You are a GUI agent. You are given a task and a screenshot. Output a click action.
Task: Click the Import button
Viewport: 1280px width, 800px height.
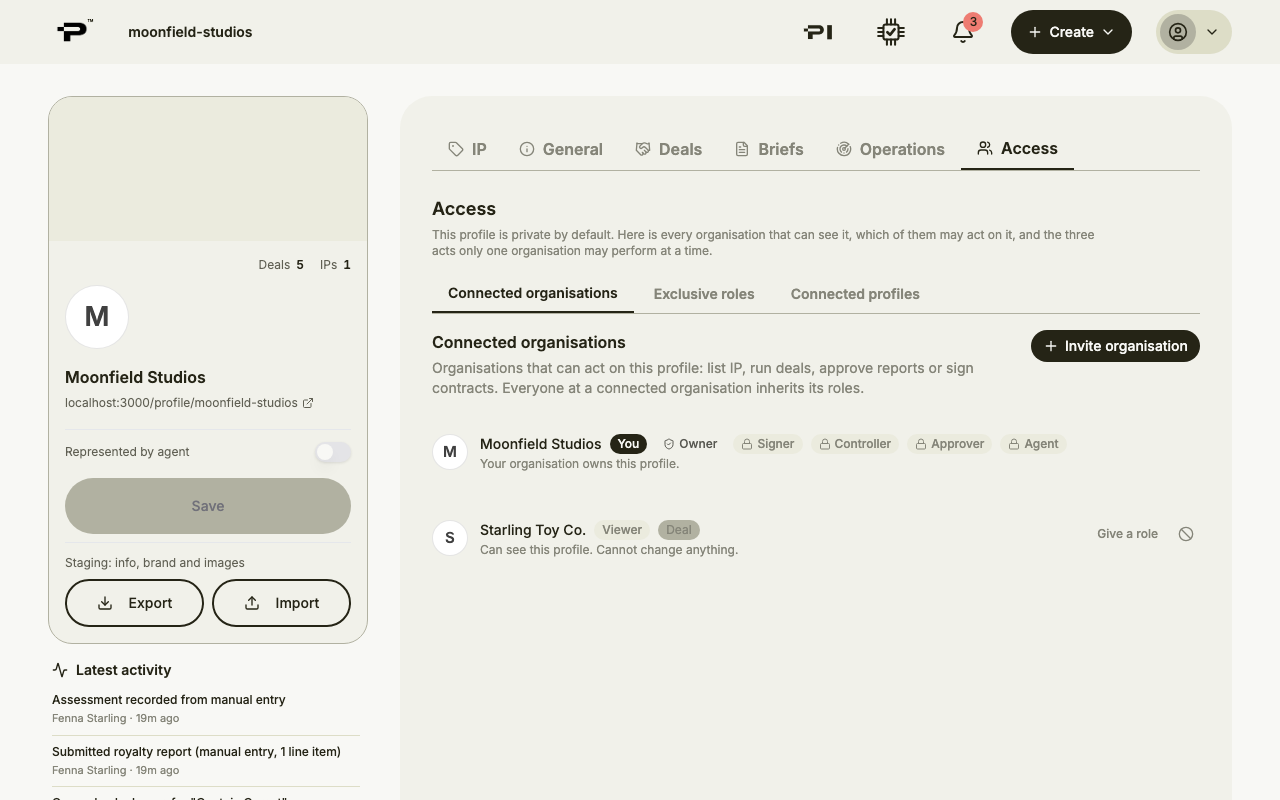coord(281,603)
